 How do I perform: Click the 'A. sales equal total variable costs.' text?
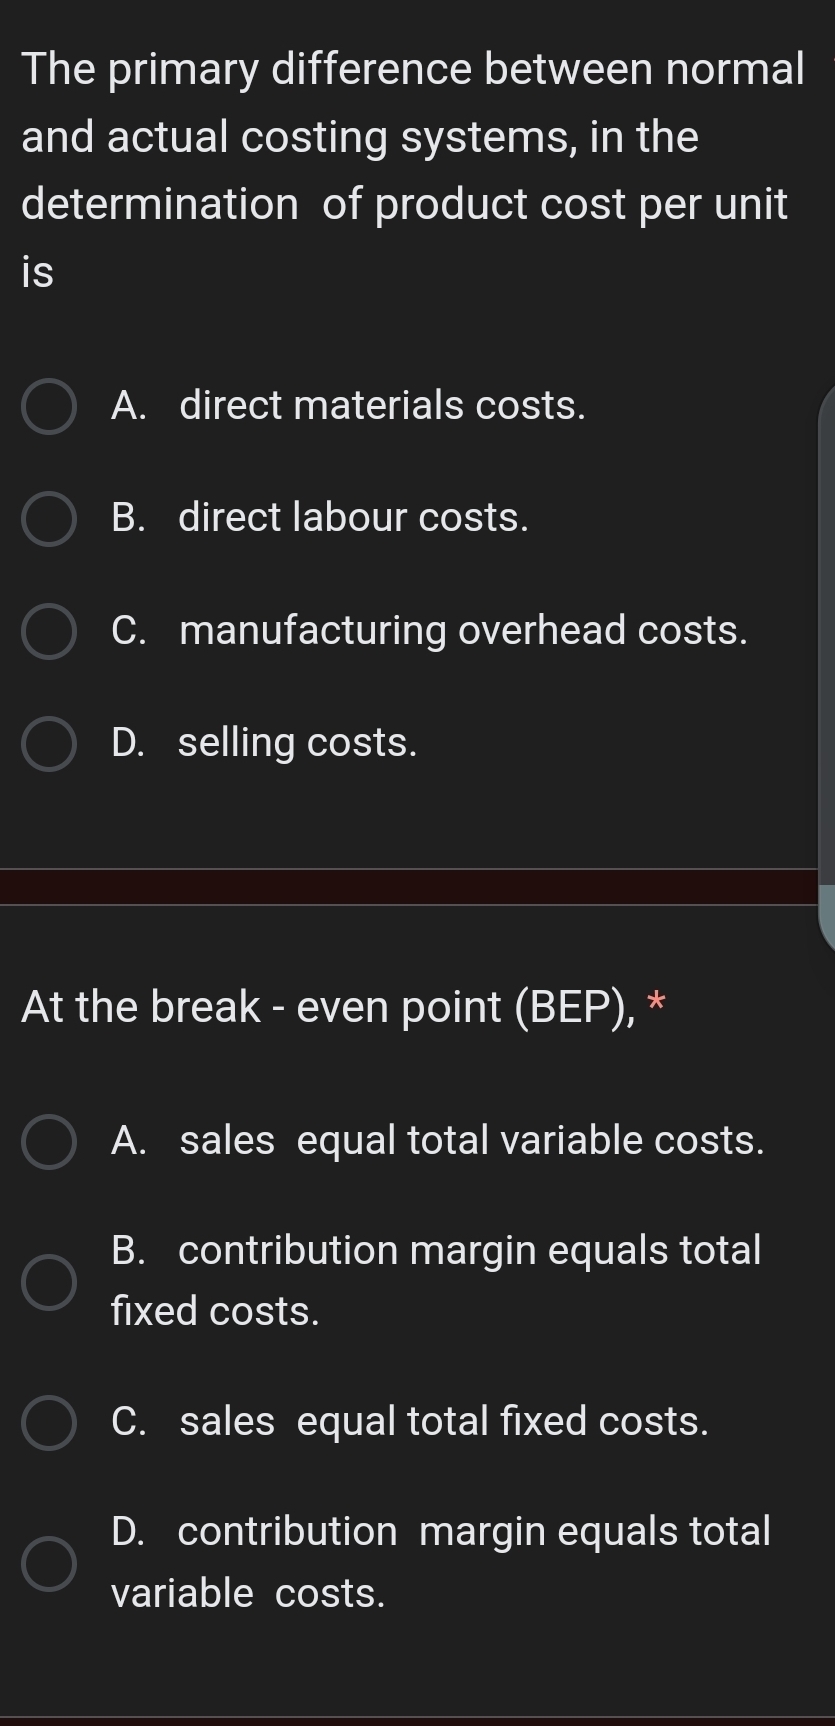click(x=437, y=1141)
